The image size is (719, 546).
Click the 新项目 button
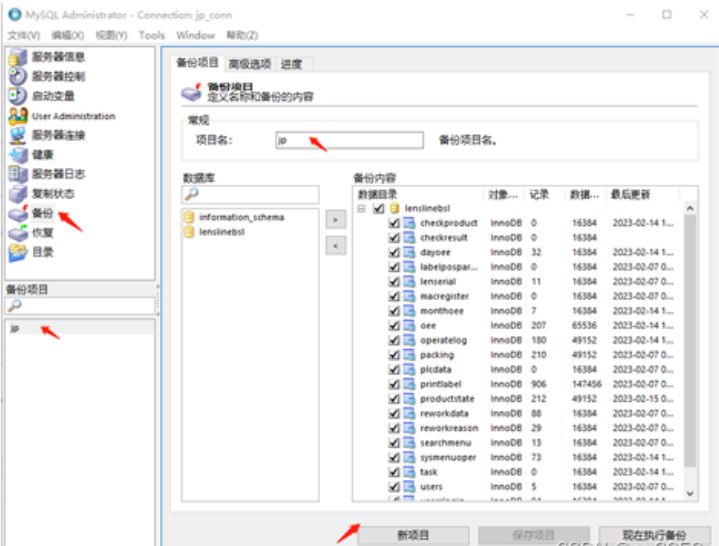[413, 535]
